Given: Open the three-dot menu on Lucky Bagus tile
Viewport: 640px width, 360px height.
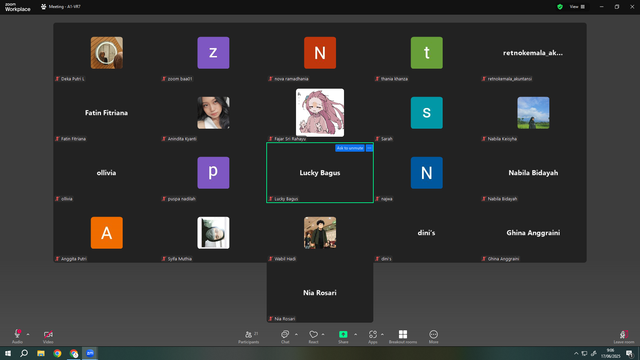Looking at the screenshot, I should pos(369,148).
